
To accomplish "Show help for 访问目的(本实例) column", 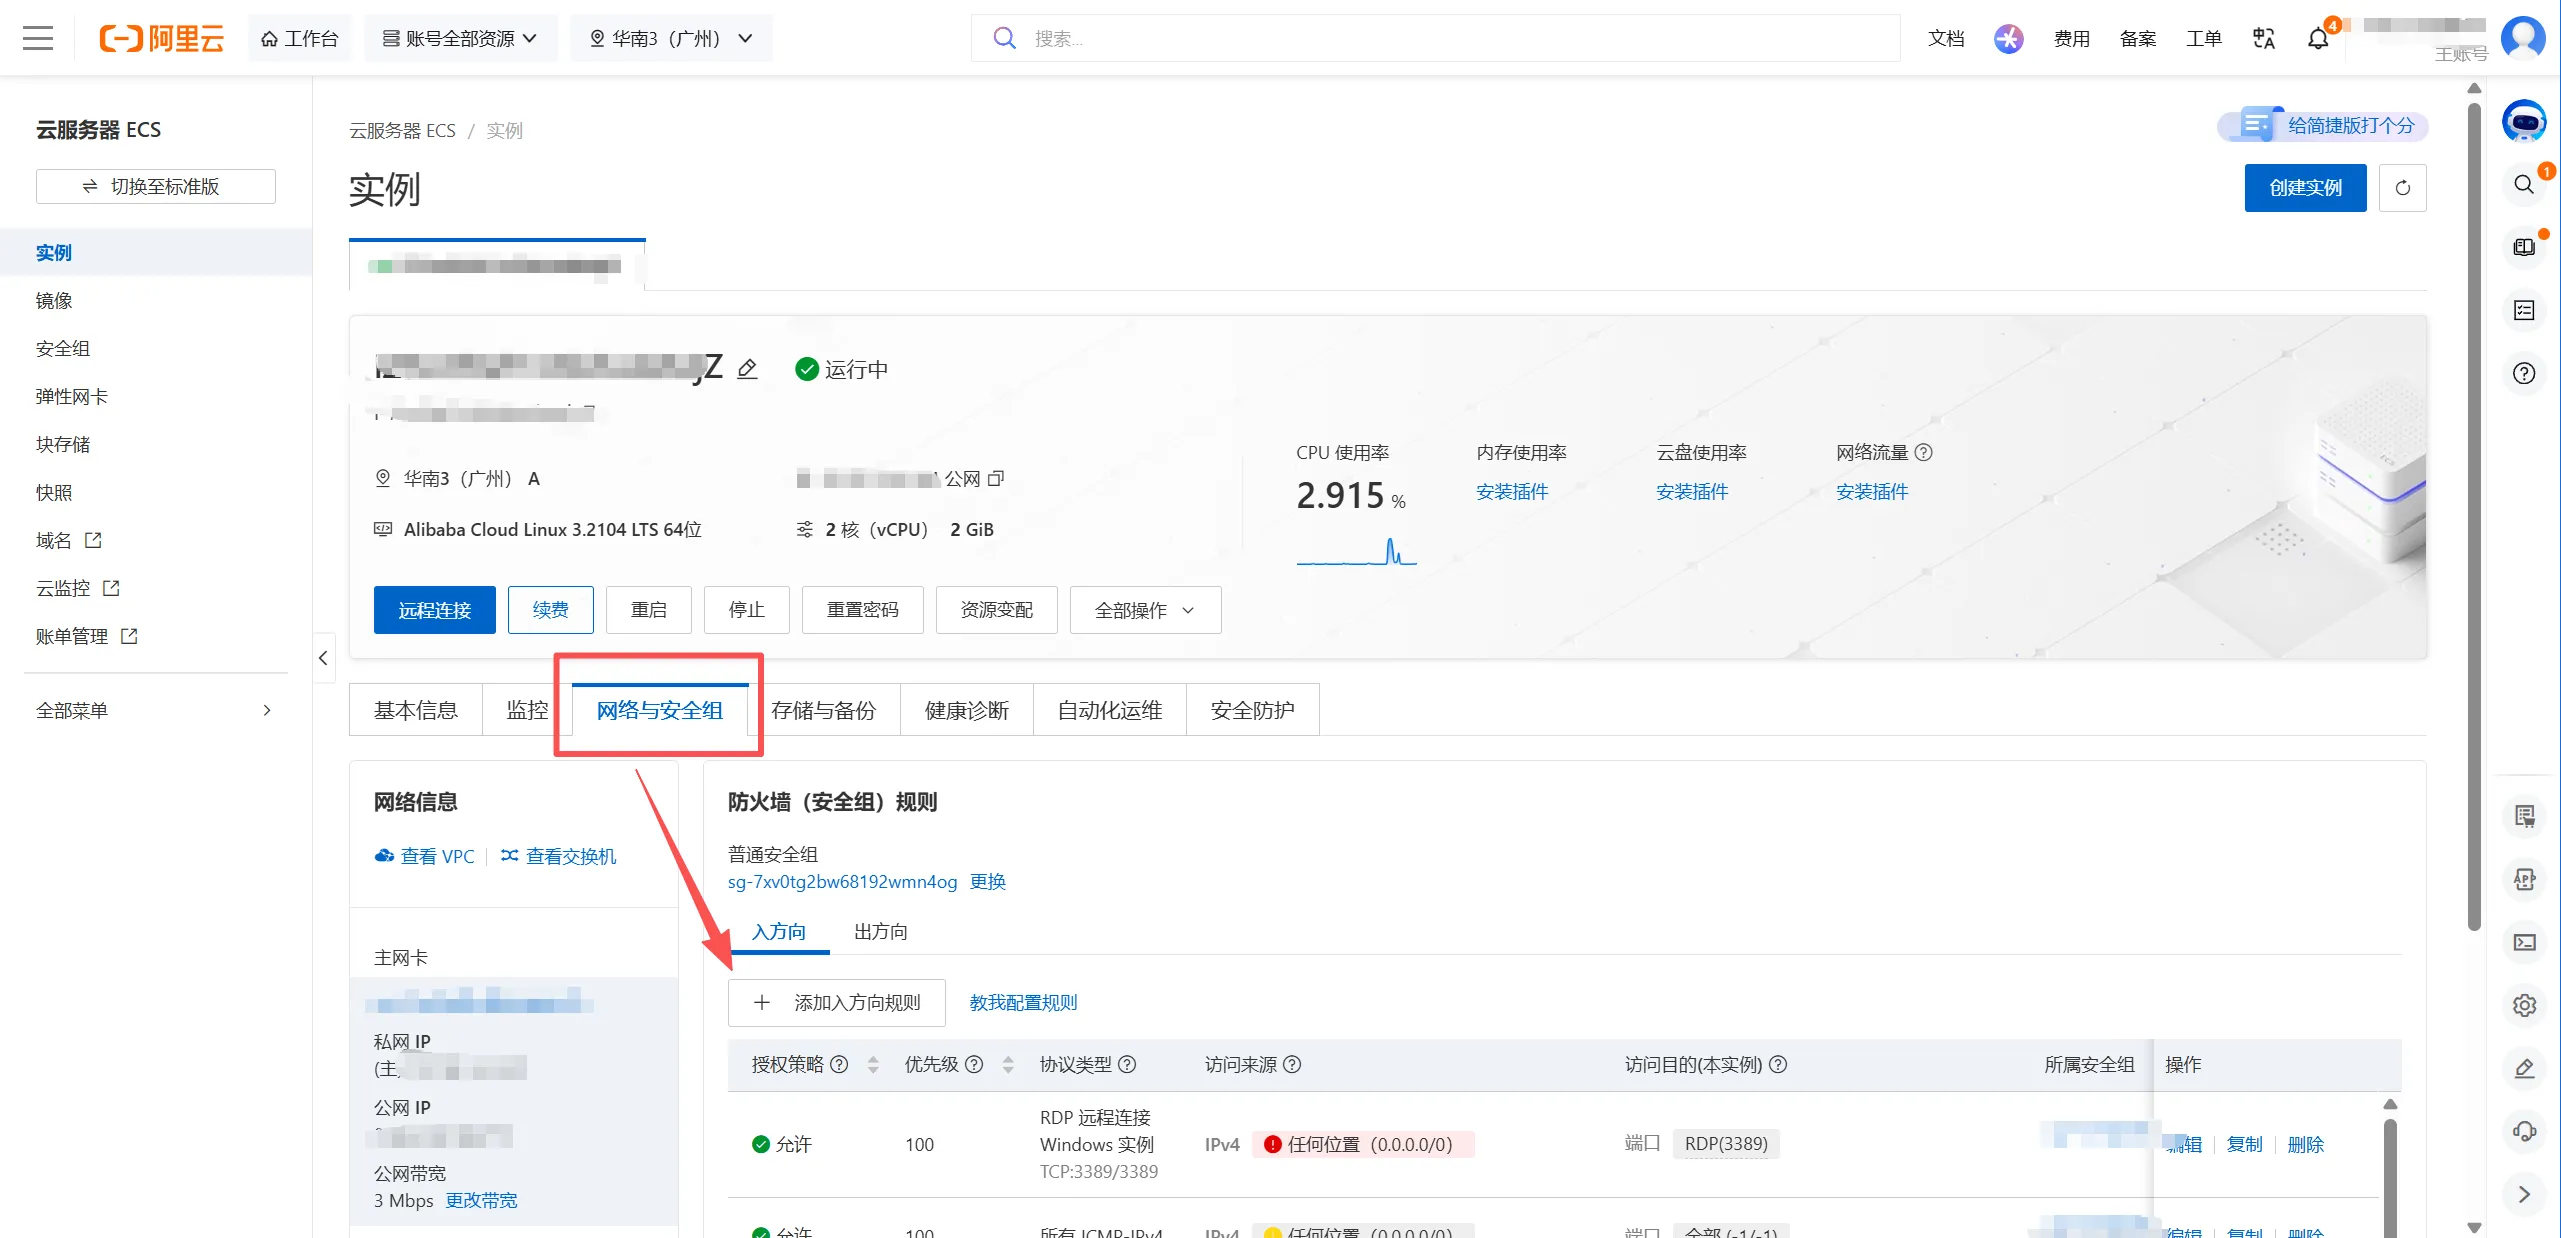I will [1778, 1064].
